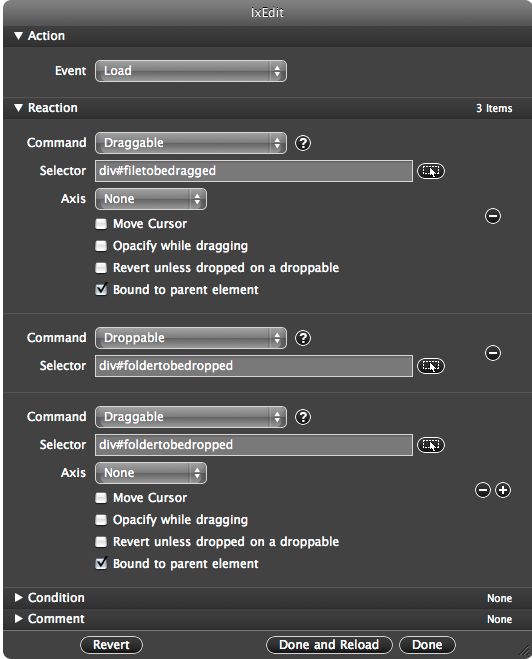
Task: Open help for first Draggable command
Action: (303, 143)
